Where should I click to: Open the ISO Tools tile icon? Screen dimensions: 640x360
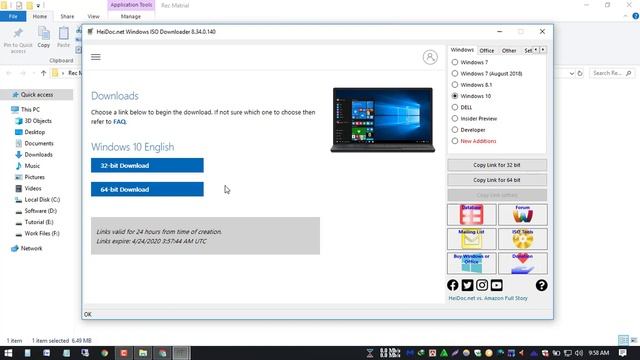(x=522, y=239)
